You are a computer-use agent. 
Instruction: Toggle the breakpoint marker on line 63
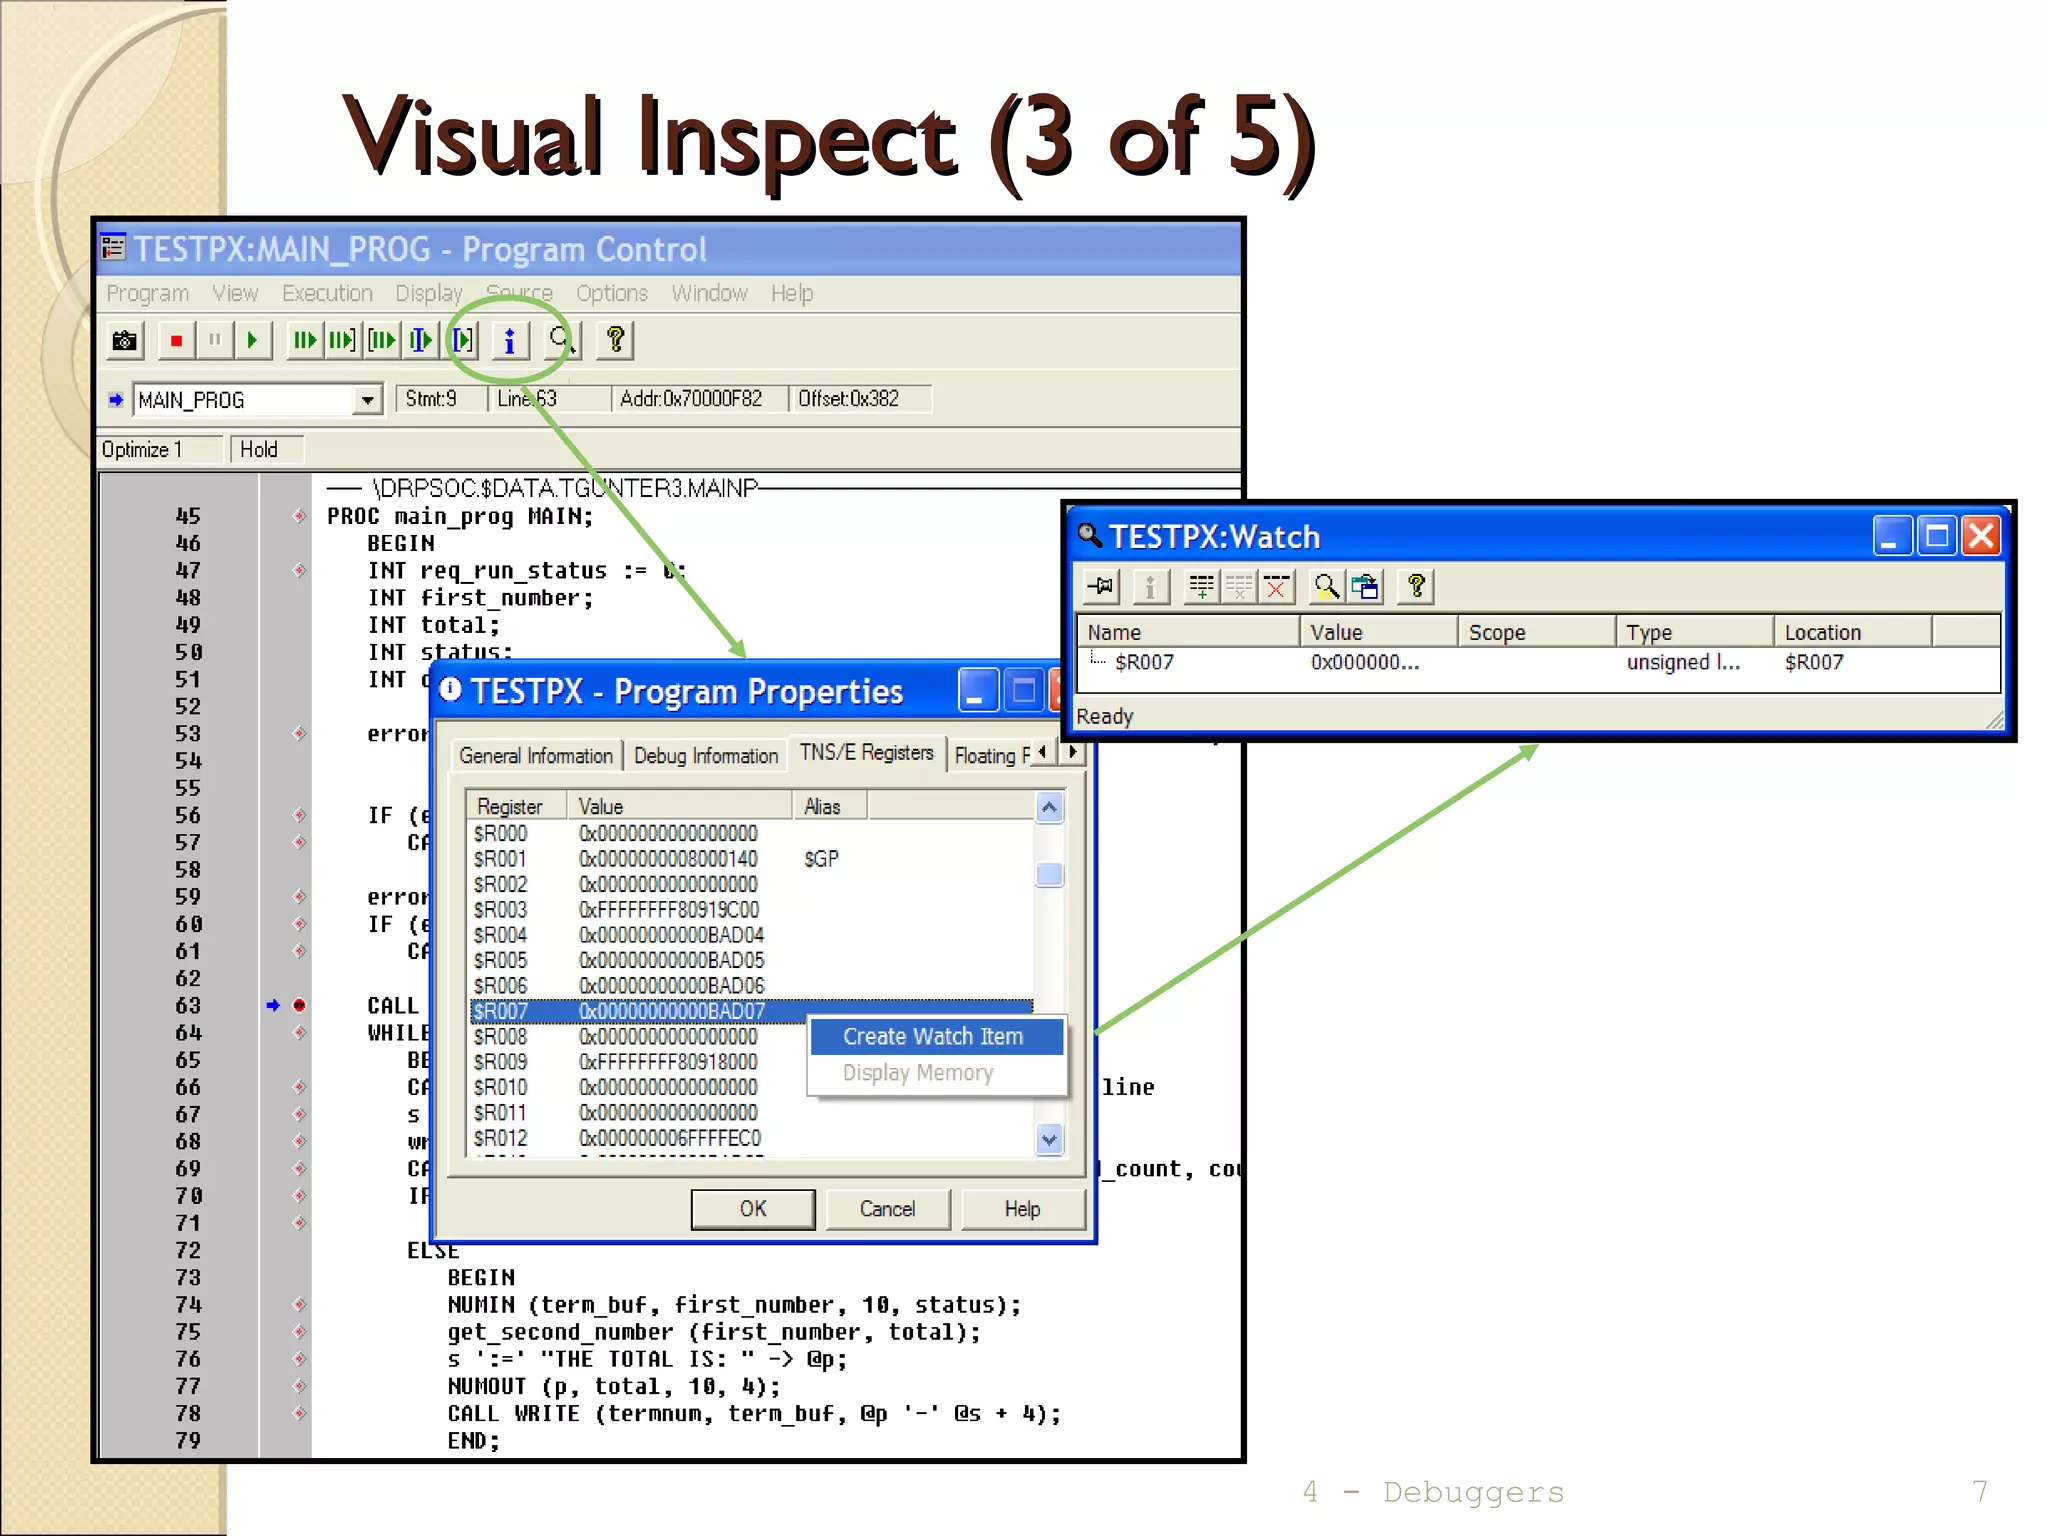click(x=299, y=1005)
